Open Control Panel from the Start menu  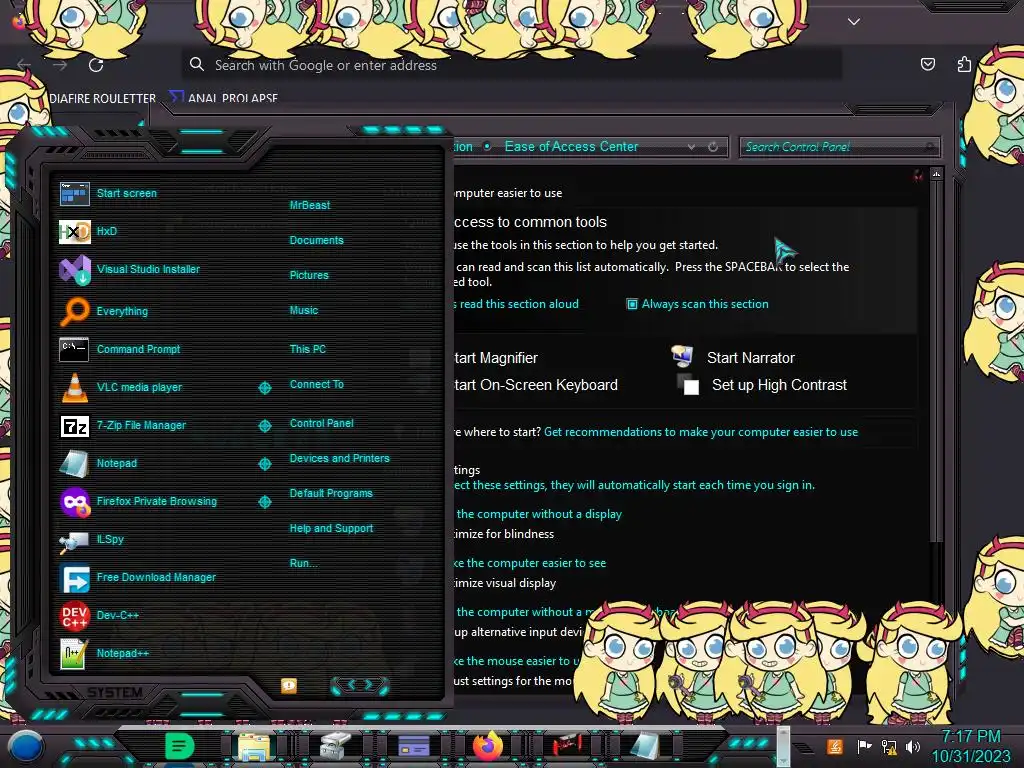coord(321,423)
